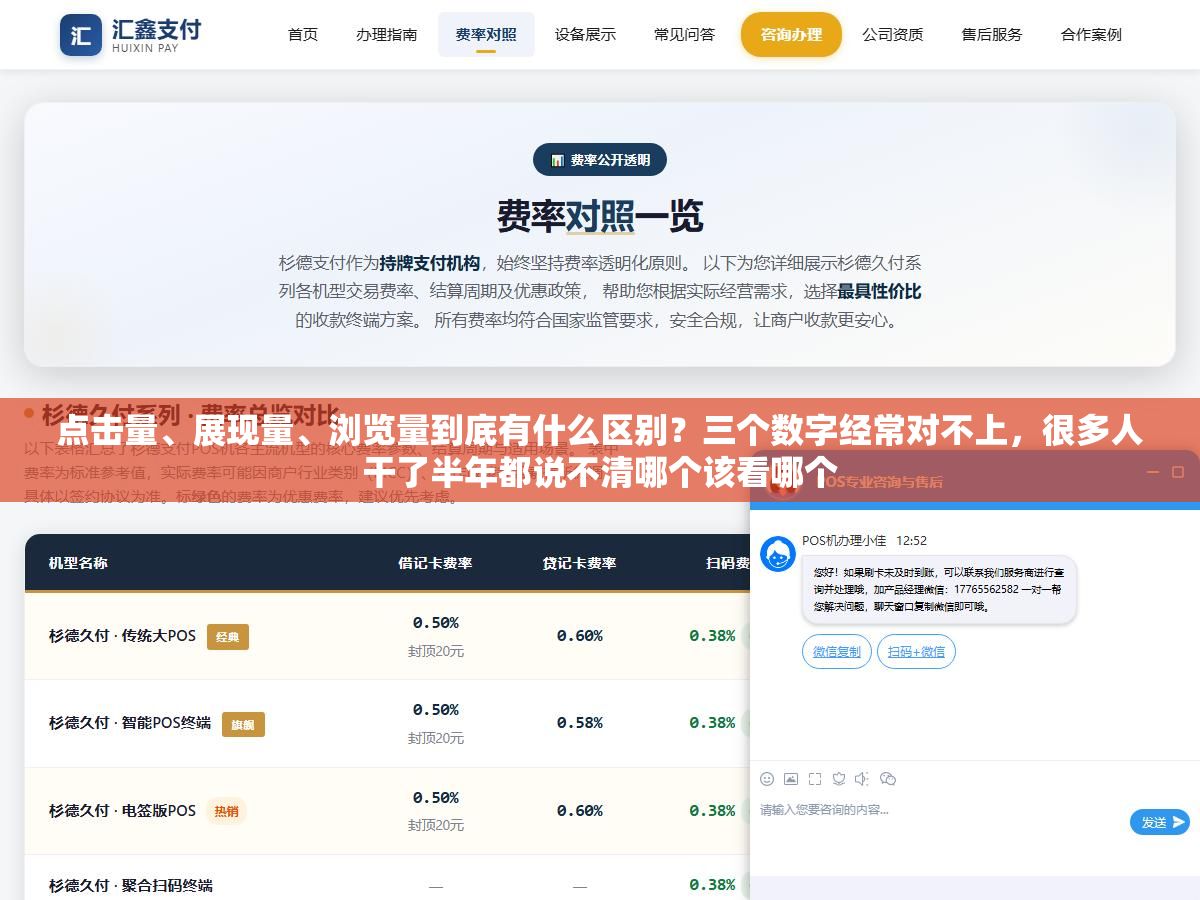Click the 0.38% scan rate for 电签版POS
The width and height of the screenshot is (1200, 900).
(712, 811)
